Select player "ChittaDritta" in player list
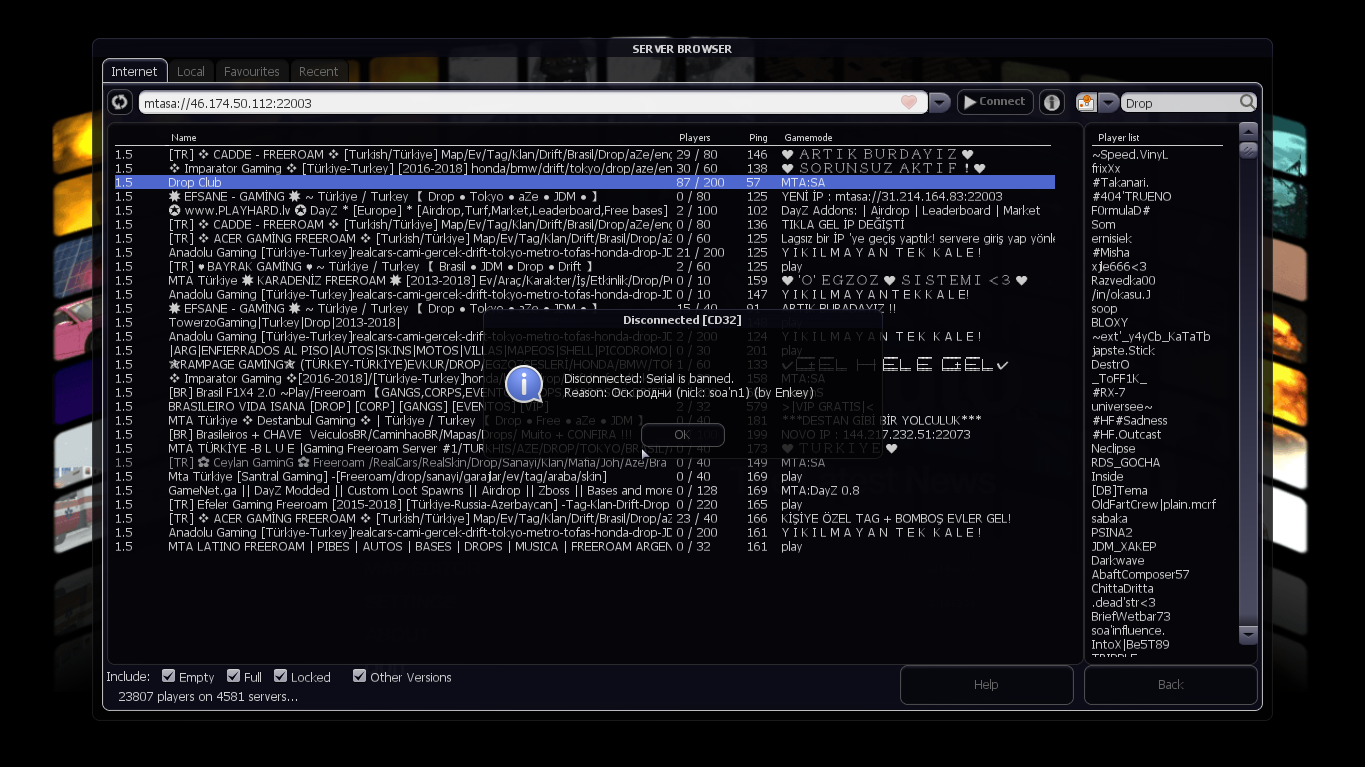Screen dimensions: 1365x767 [x=1122, y=589]
